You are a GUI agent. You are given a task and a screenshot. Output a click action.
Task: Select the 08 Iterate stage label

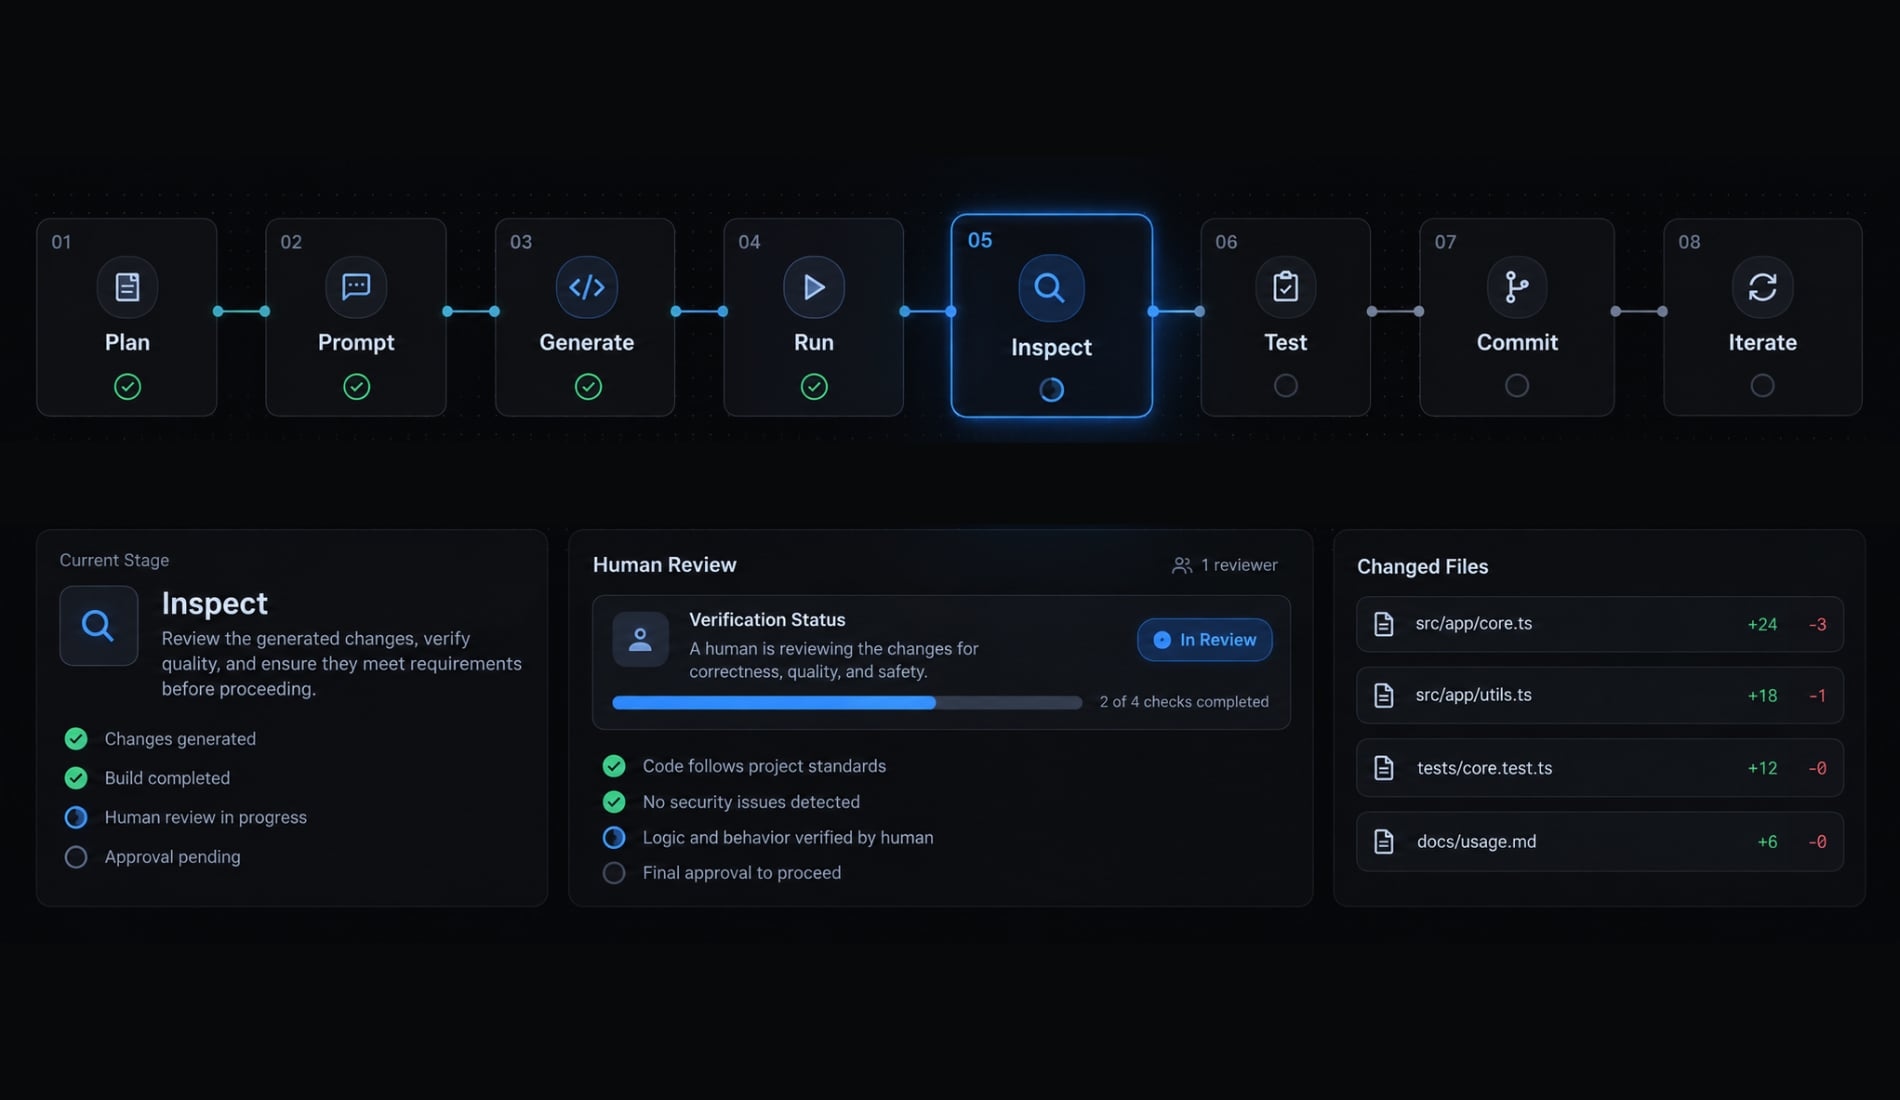pos(1762,342)
